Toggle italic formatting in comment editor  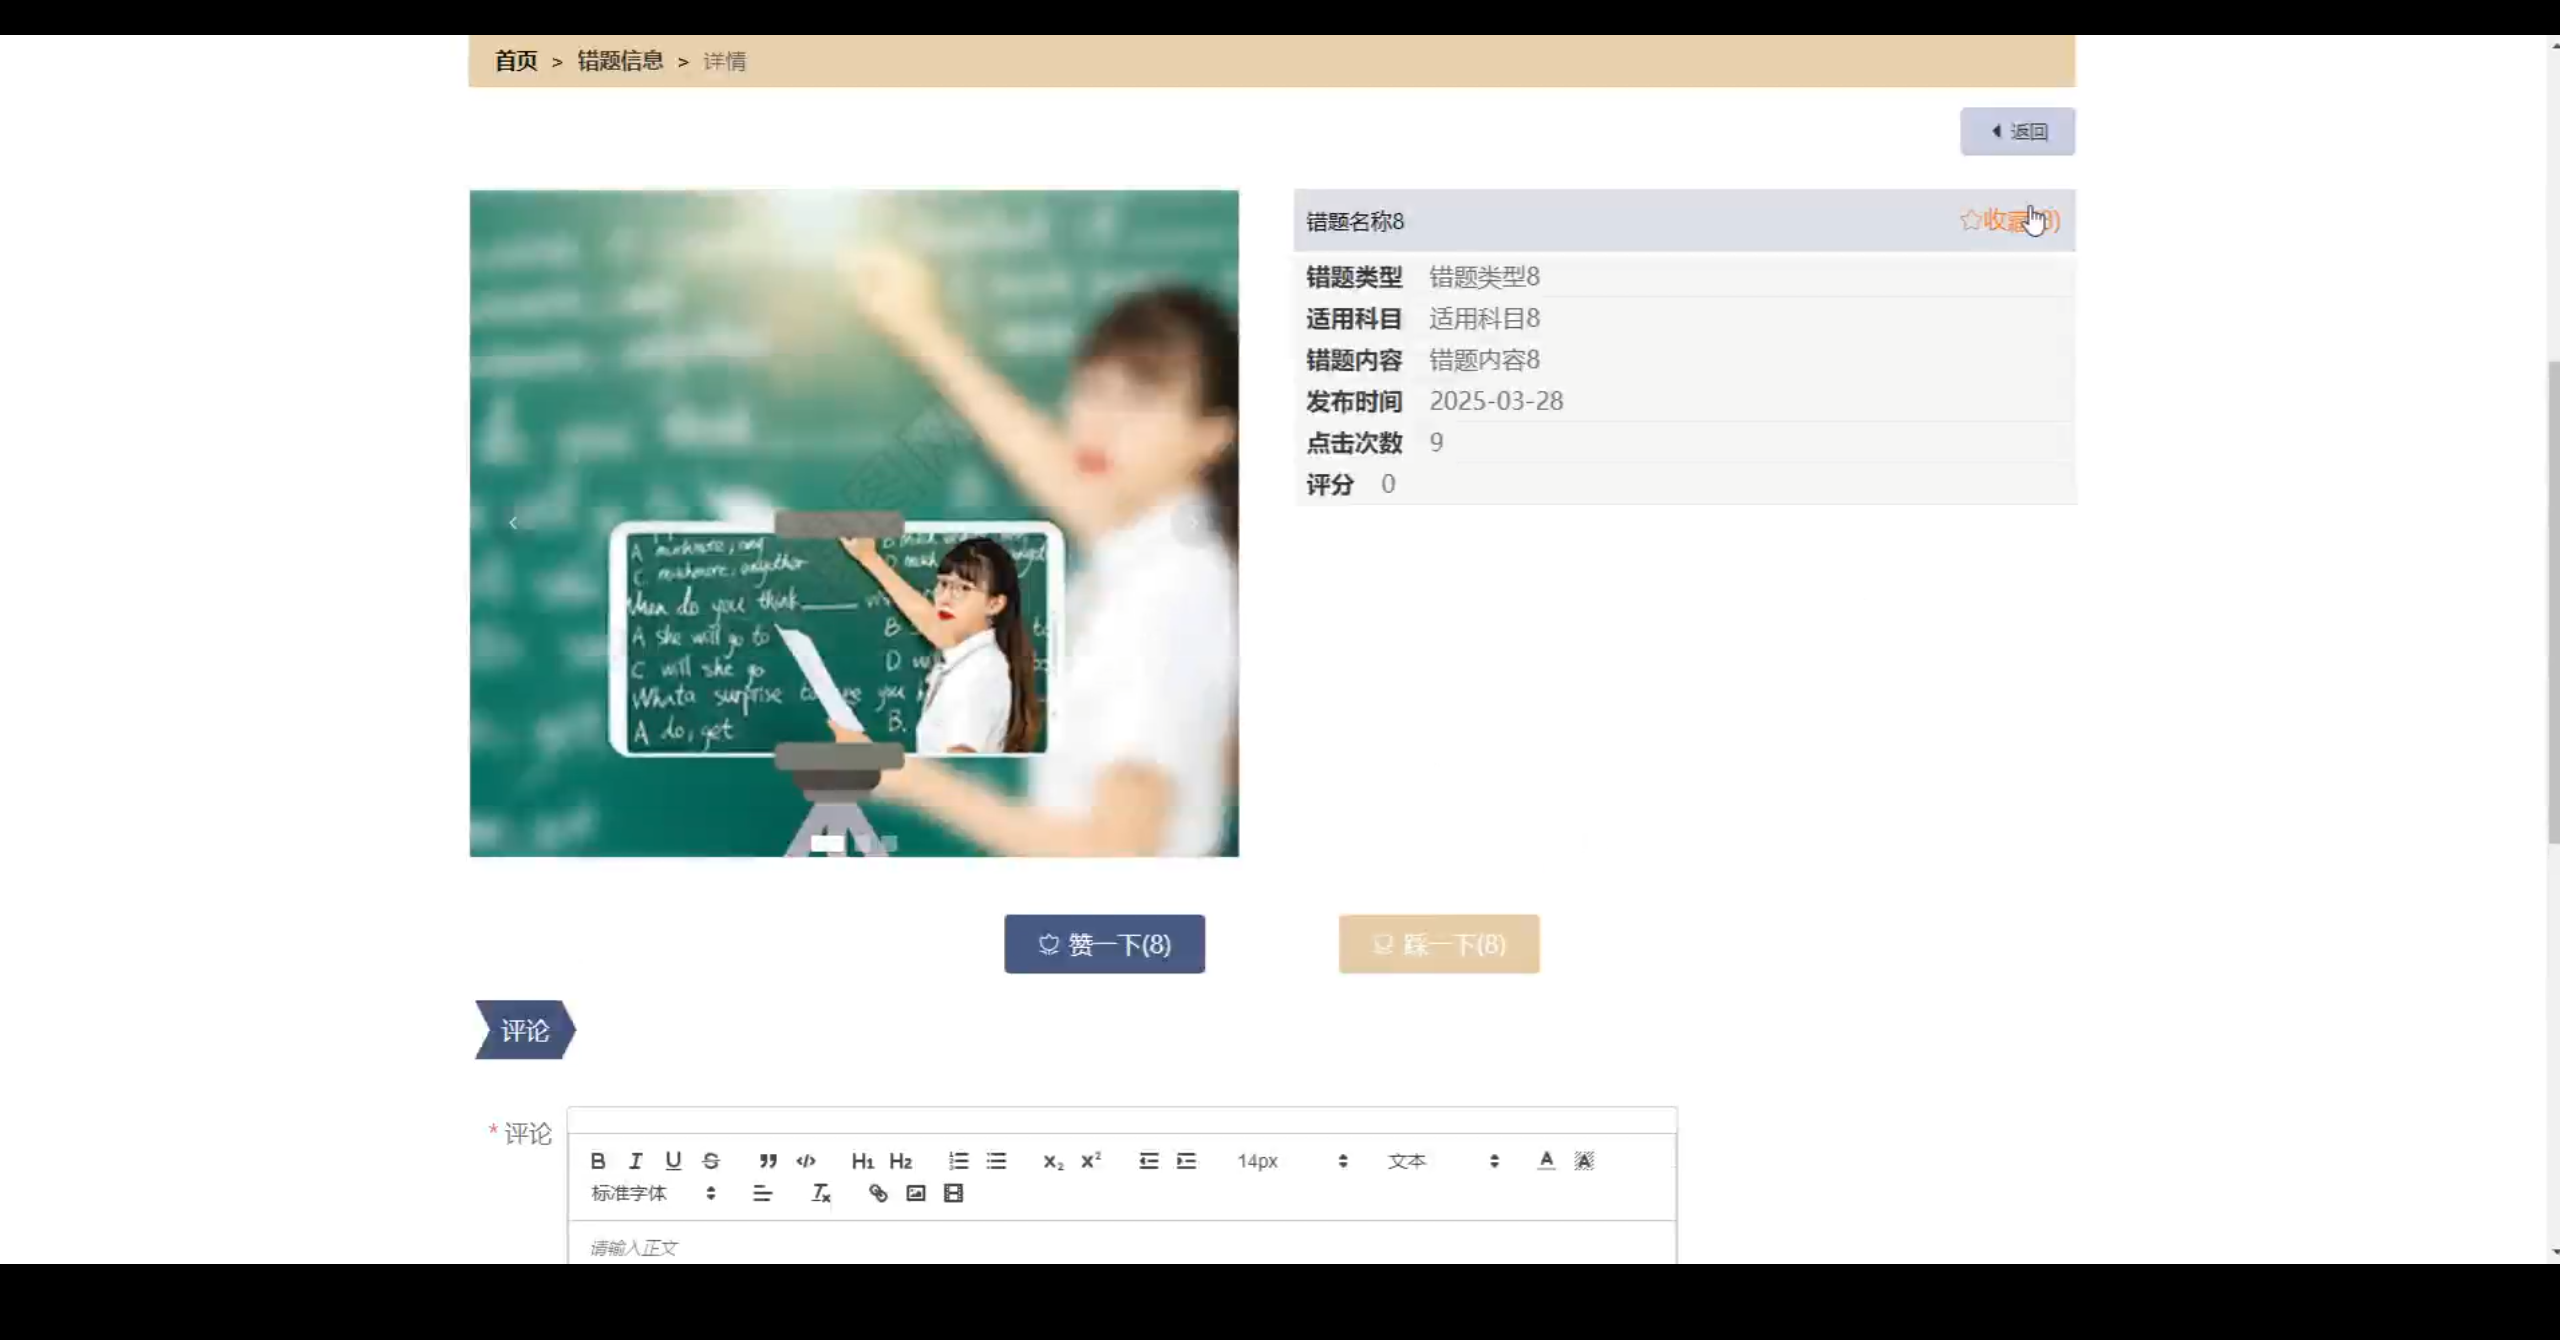[x=635, y=1161]
